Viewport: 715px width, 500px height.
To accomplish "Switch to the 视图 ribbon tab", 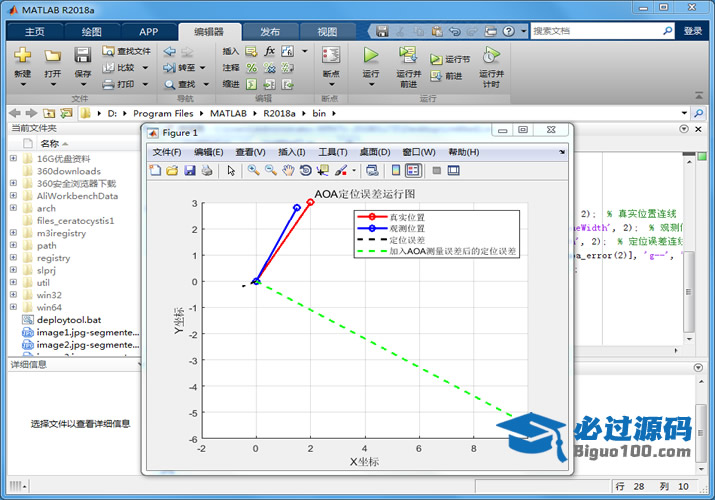I will coord(327,31).
